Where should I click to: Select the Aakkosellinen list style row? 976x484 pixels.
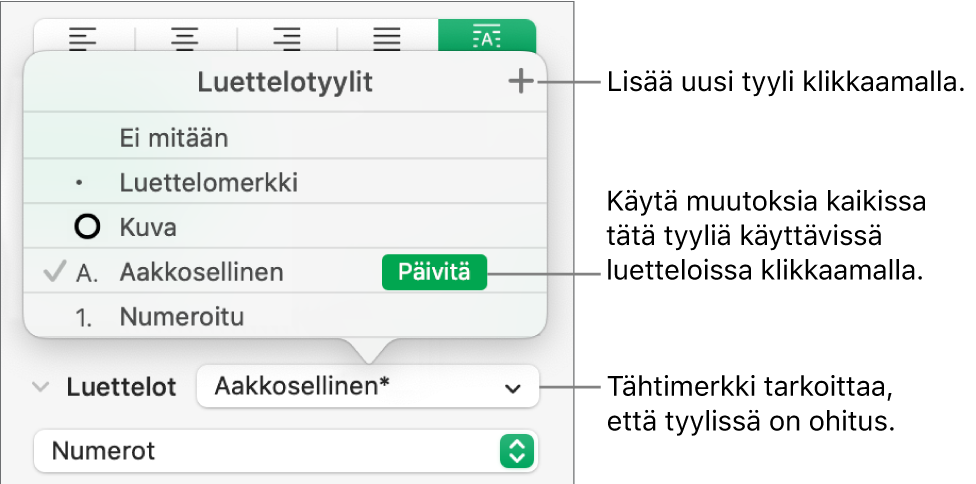click(x=201, y=272)
